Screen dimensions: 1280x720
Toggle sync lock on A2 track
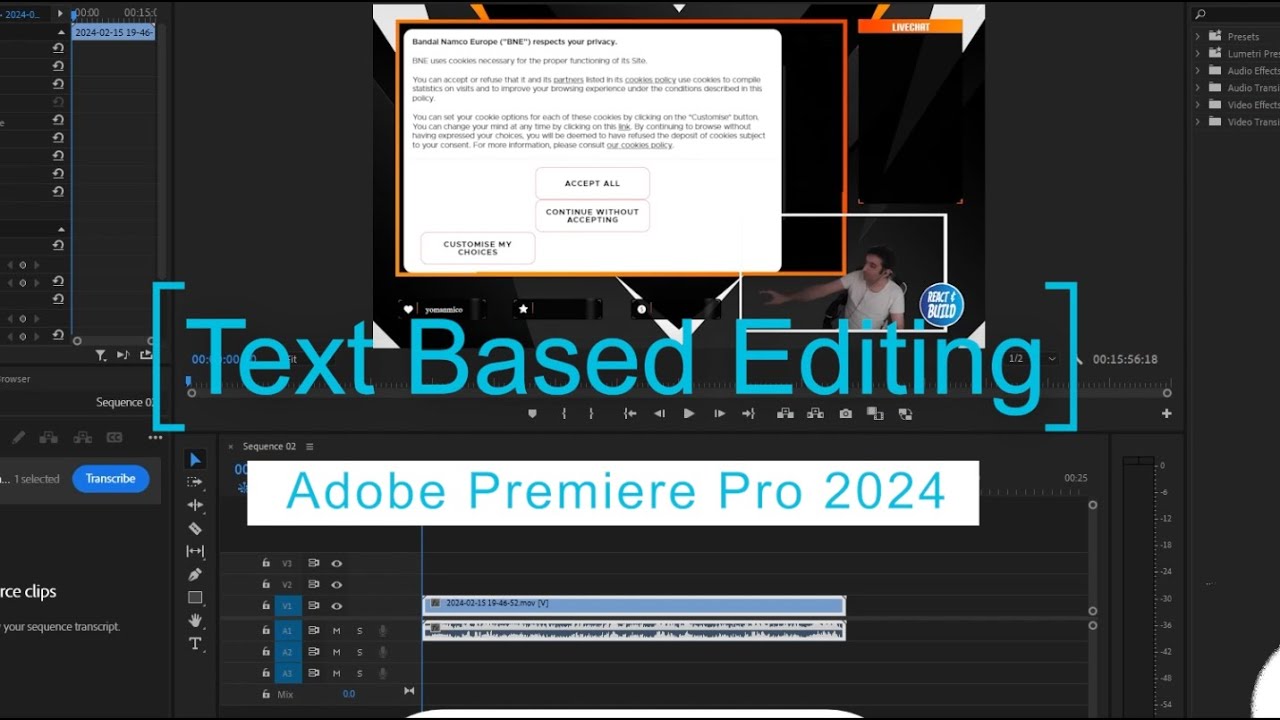(x=313, y=652)
